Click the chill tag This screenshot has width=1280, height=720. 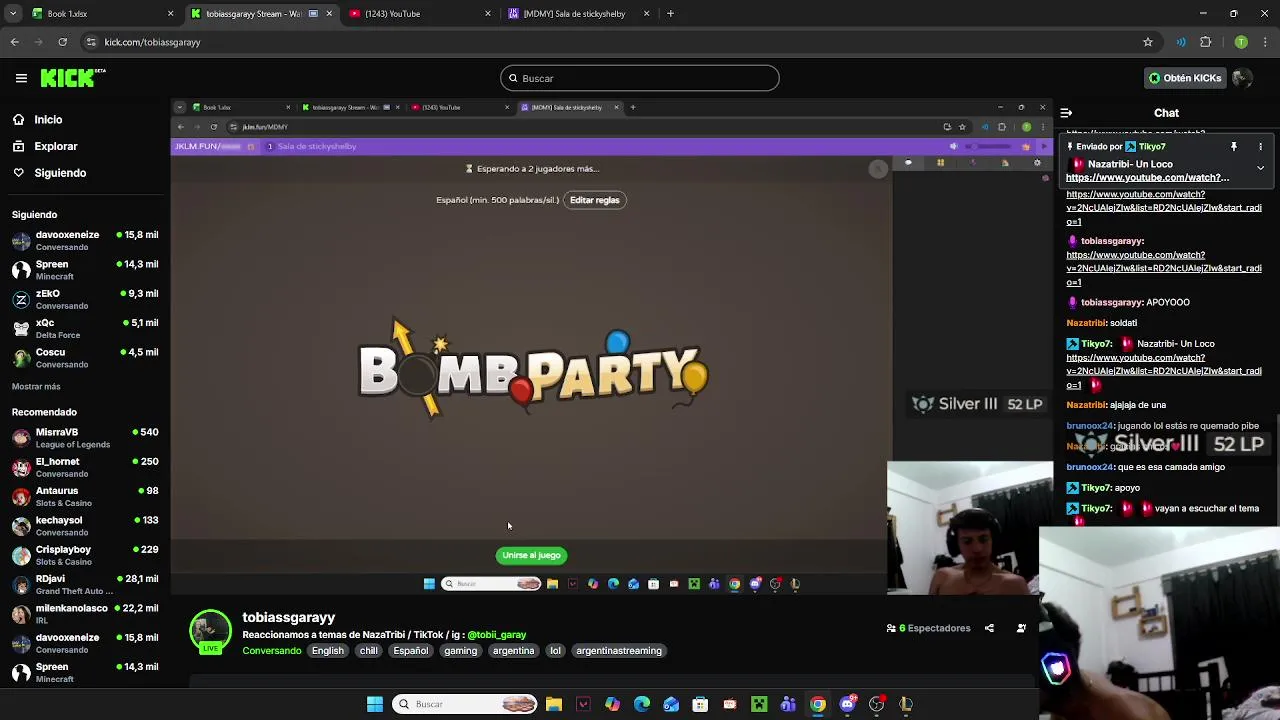[x=369, y=651]
